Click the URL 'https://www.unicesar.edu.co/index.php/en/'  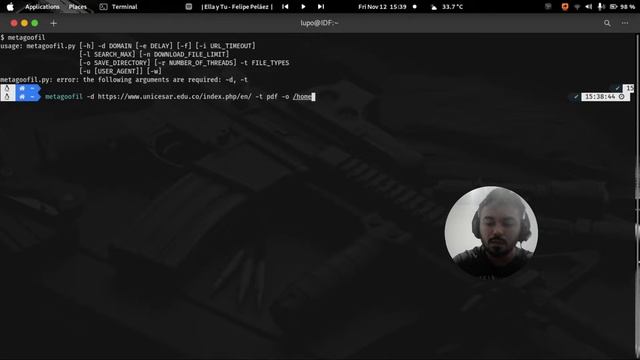click(175, 97)
